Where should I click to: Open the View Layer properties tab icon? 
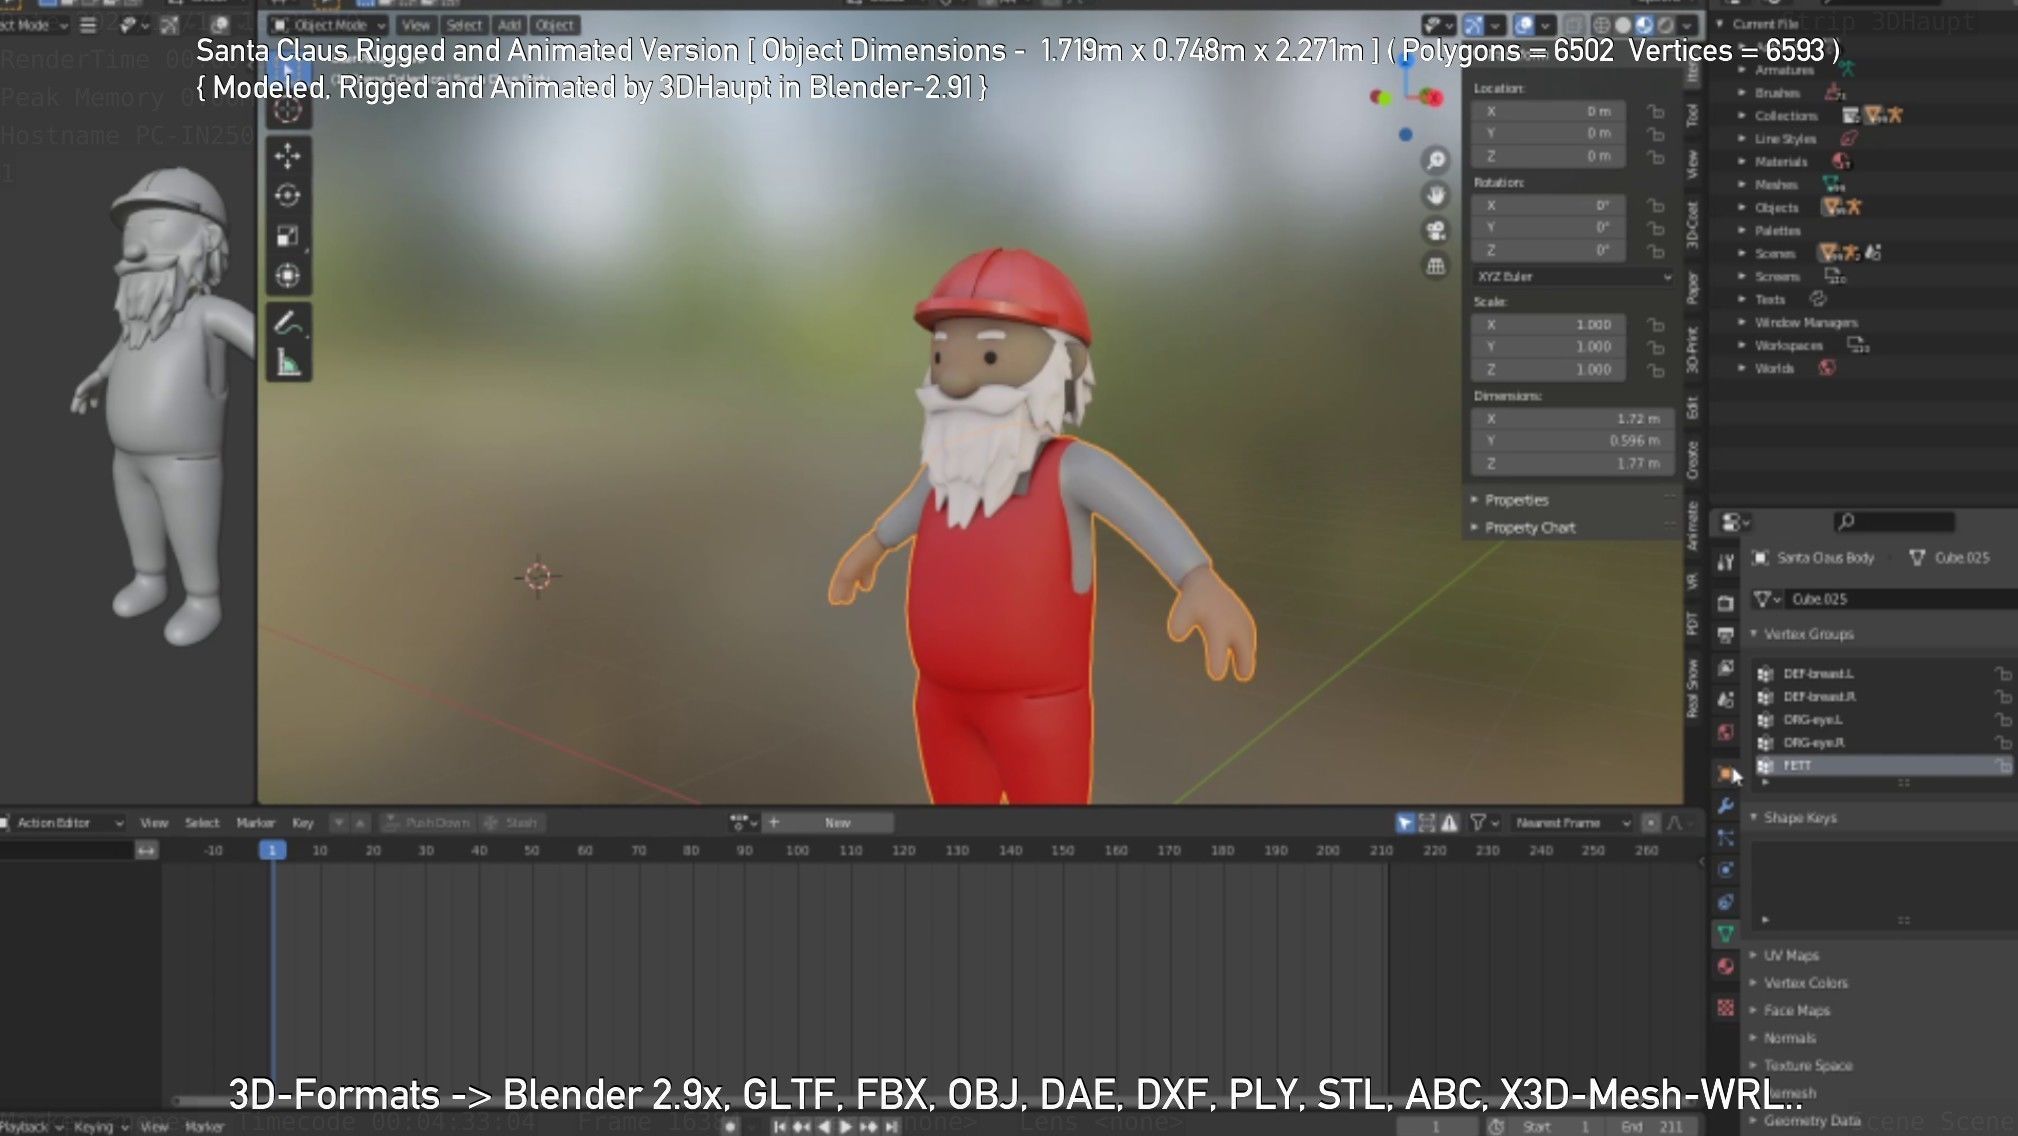pyautogui.click(x=1725, y=667)
